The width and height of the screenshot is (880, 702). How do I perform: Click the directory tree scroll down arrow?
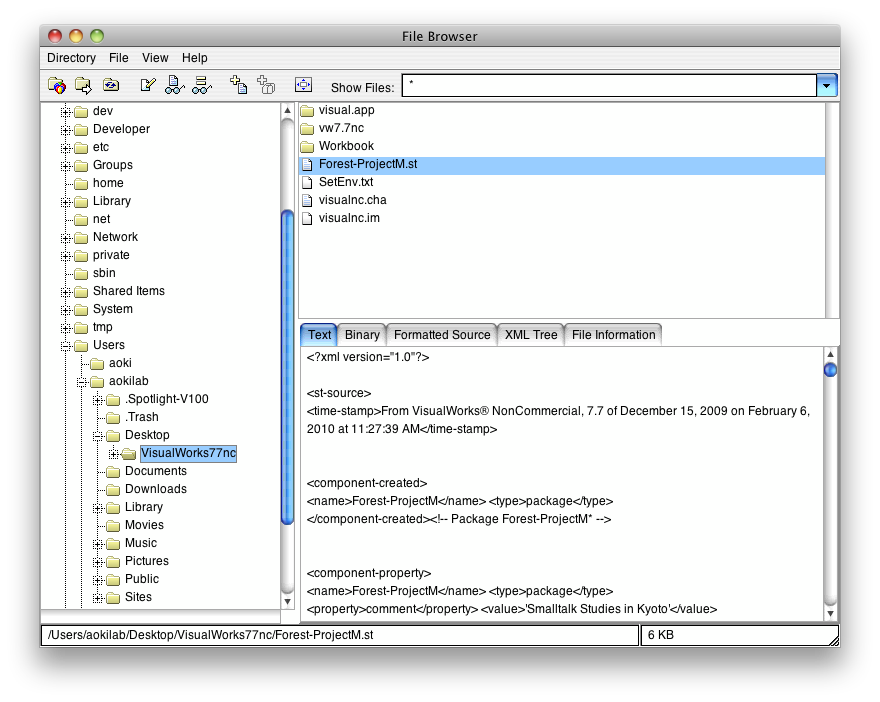coord(287,602)
